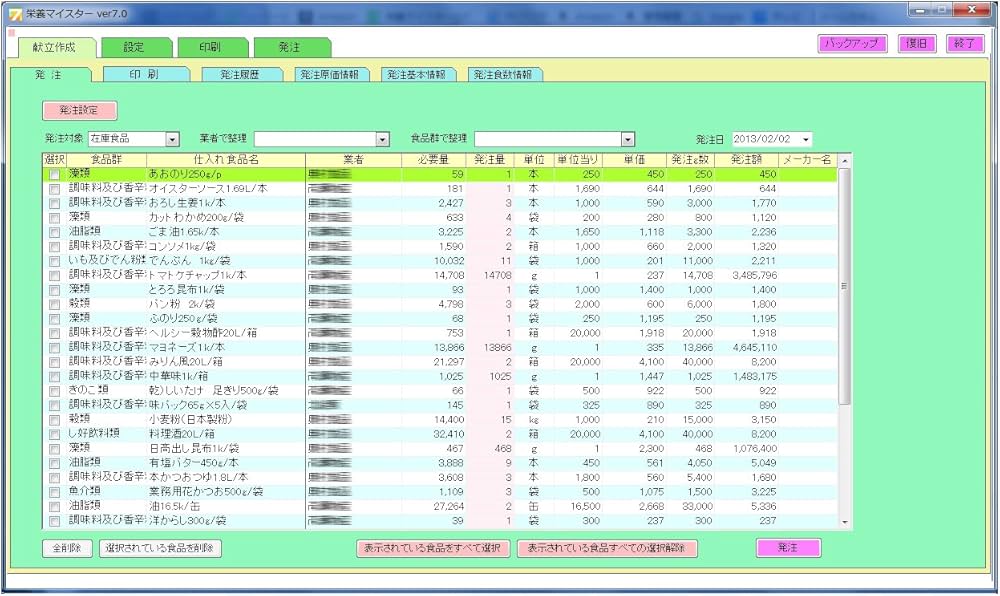
Task: Go to the 発注原価情報 tab
Action: (x=333, y=75)
